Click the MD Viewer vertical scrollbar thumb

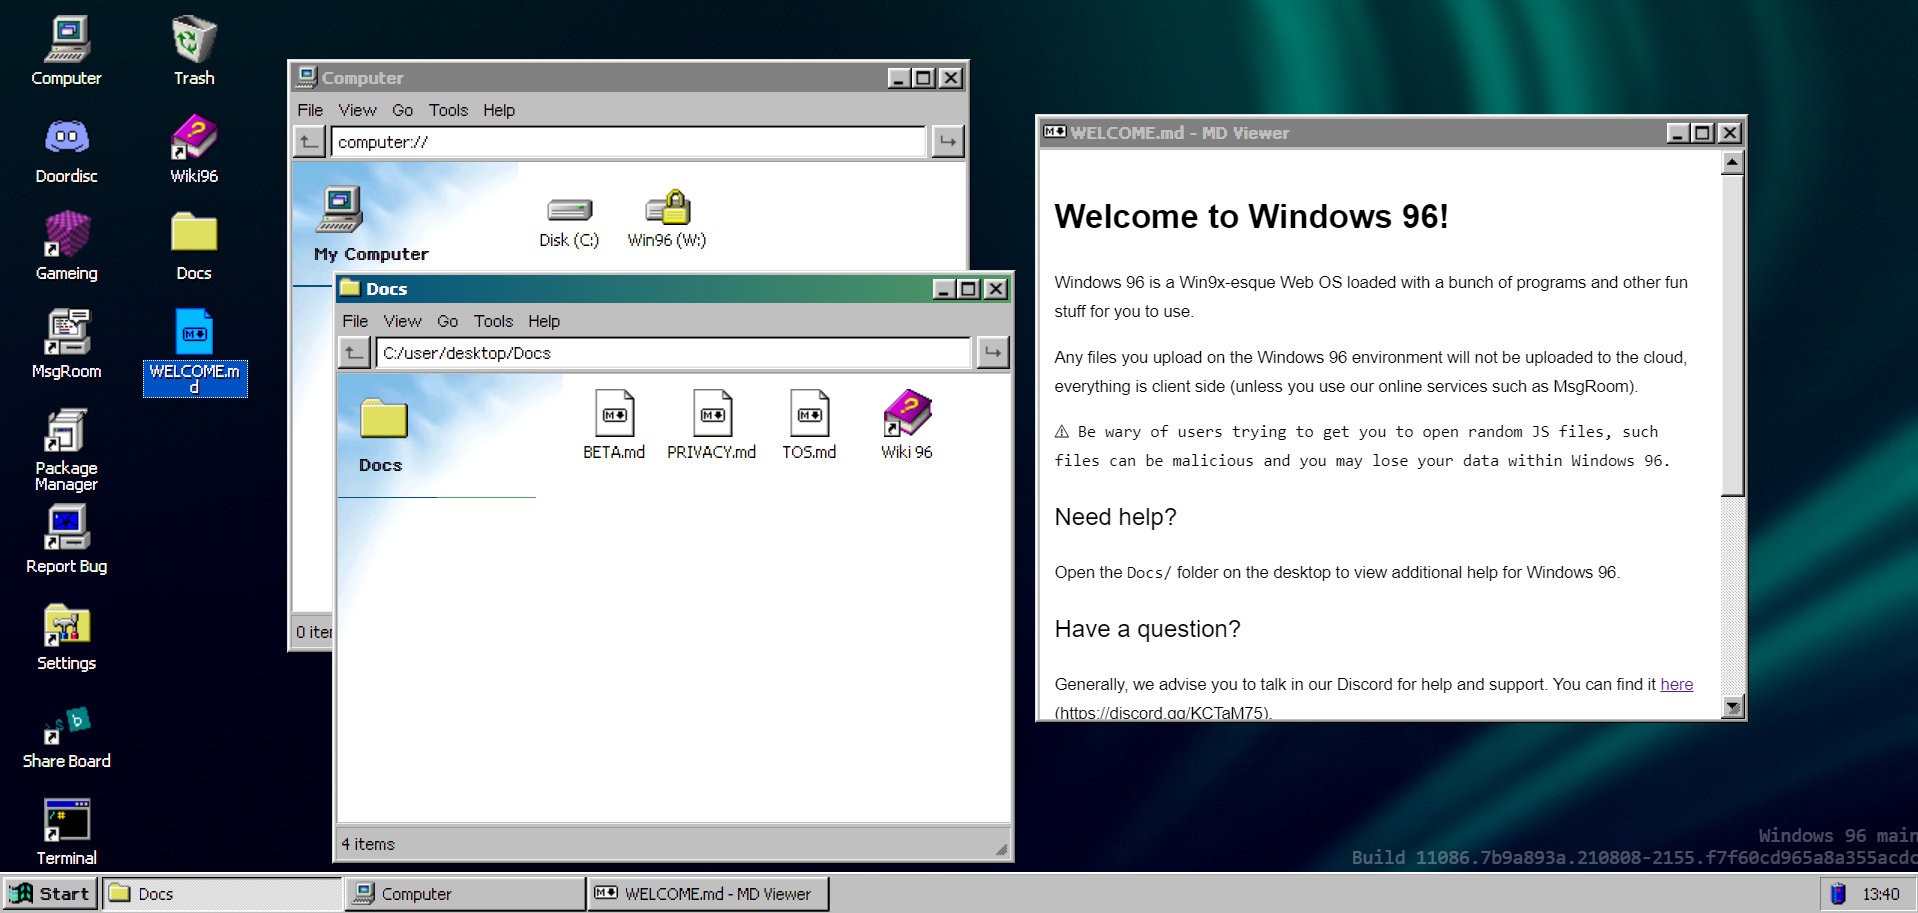click(x=1733, y=335)
